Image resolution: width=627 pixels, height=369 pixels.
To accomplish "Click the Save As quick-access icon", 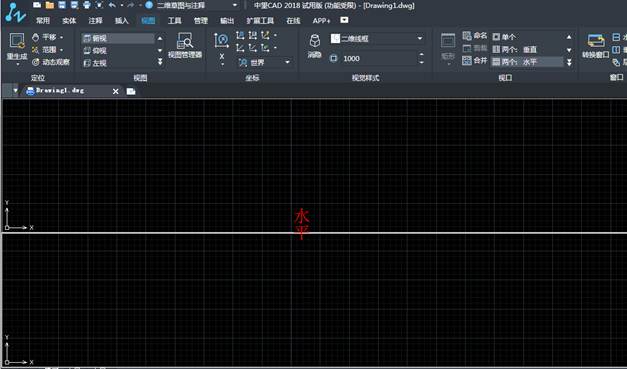I will click(x=74, y=5).
